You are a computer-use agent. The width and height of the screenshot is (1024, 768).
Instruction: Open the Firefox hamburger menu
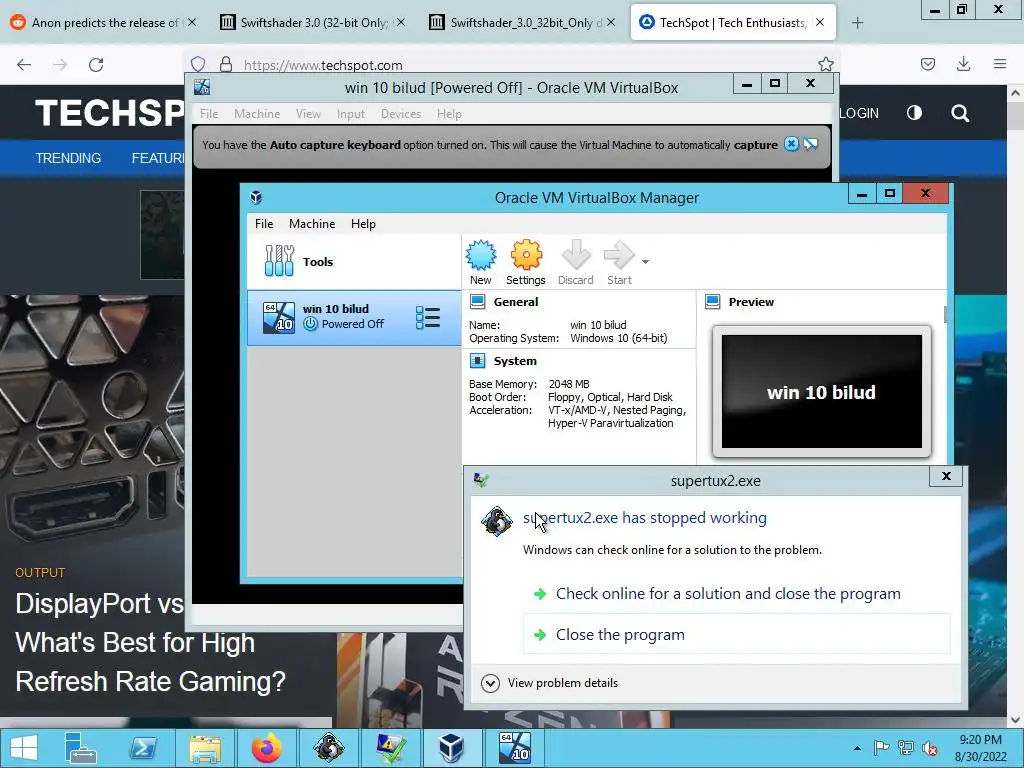[x=1000, y=64]
